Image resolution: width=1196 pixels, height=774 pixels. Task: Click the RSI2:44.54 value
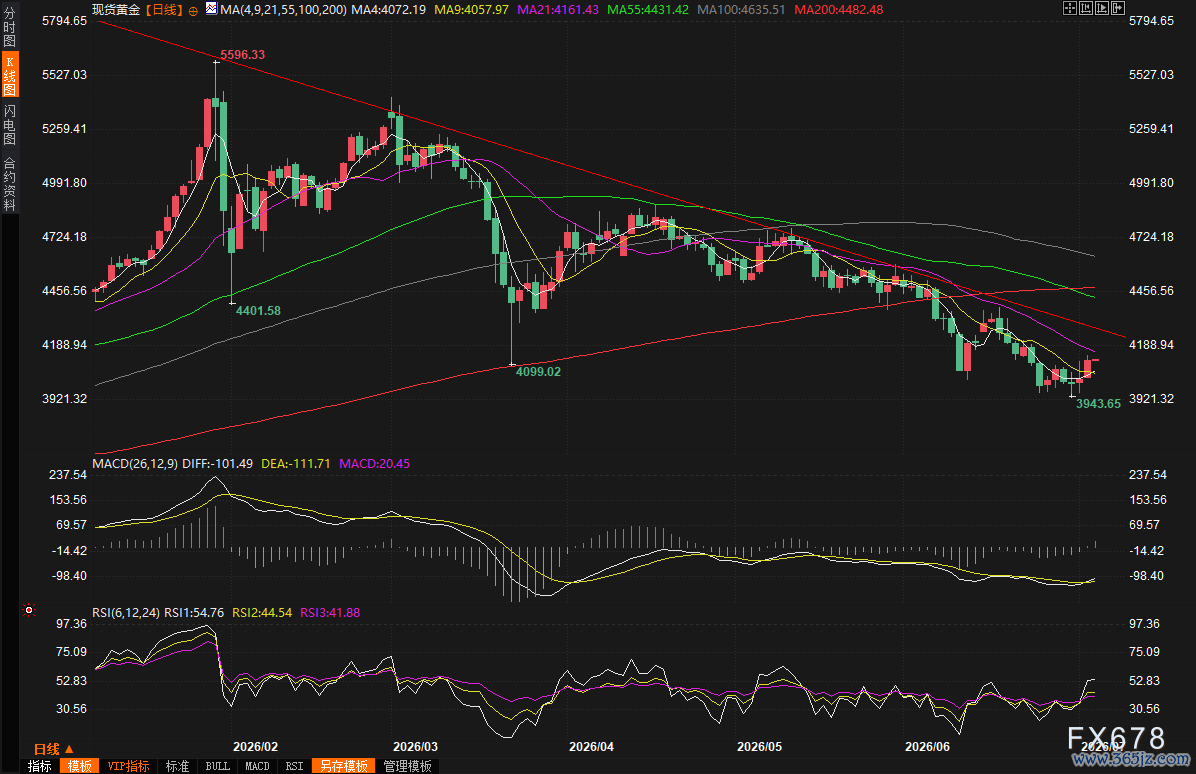coord(262,612)
